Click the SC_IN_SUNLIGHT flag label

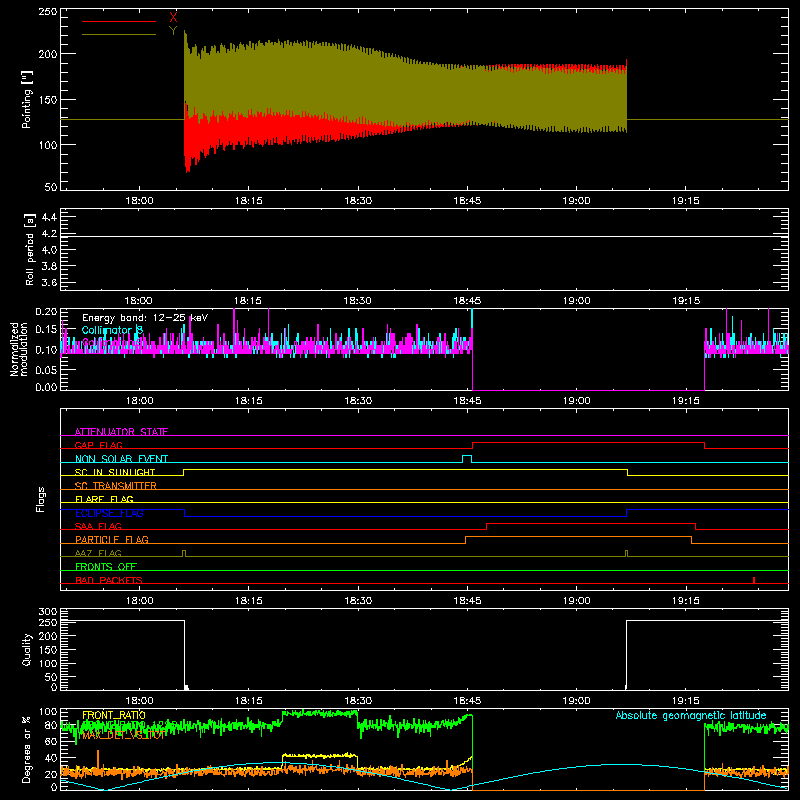pyautogui.click(x=115, y=472)
